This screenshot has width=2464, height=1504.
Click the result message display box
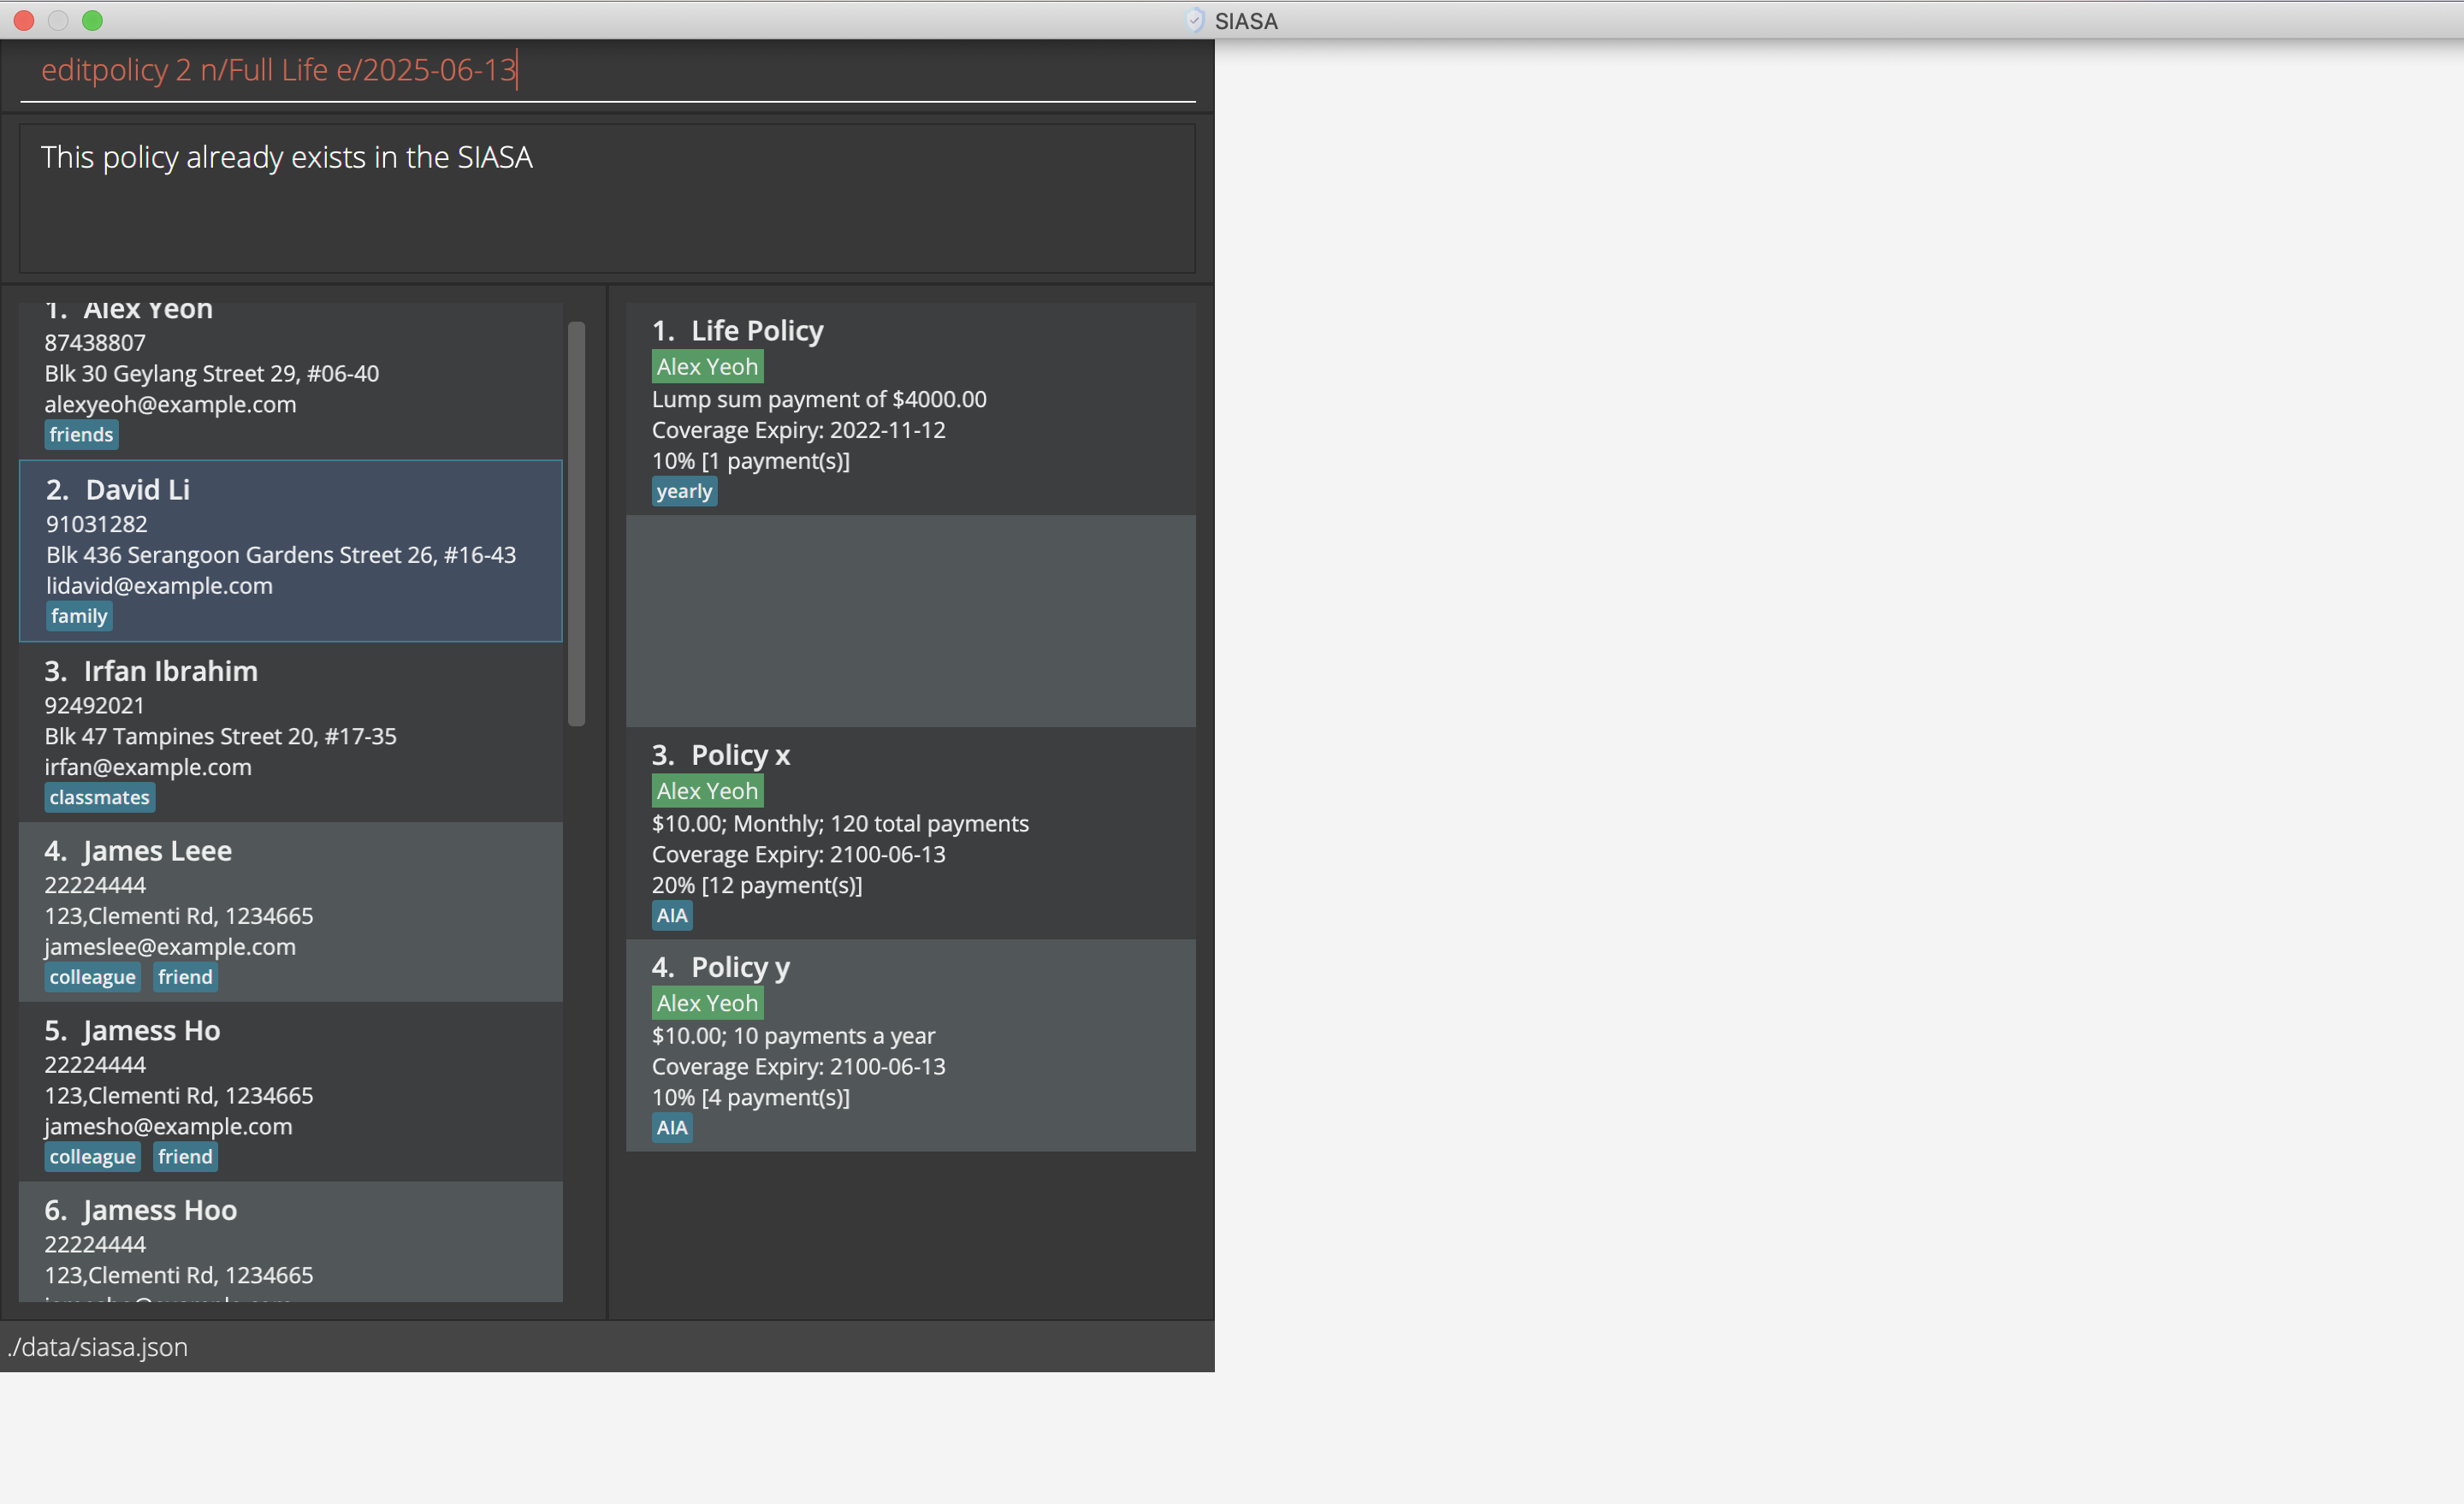[606, 198]
